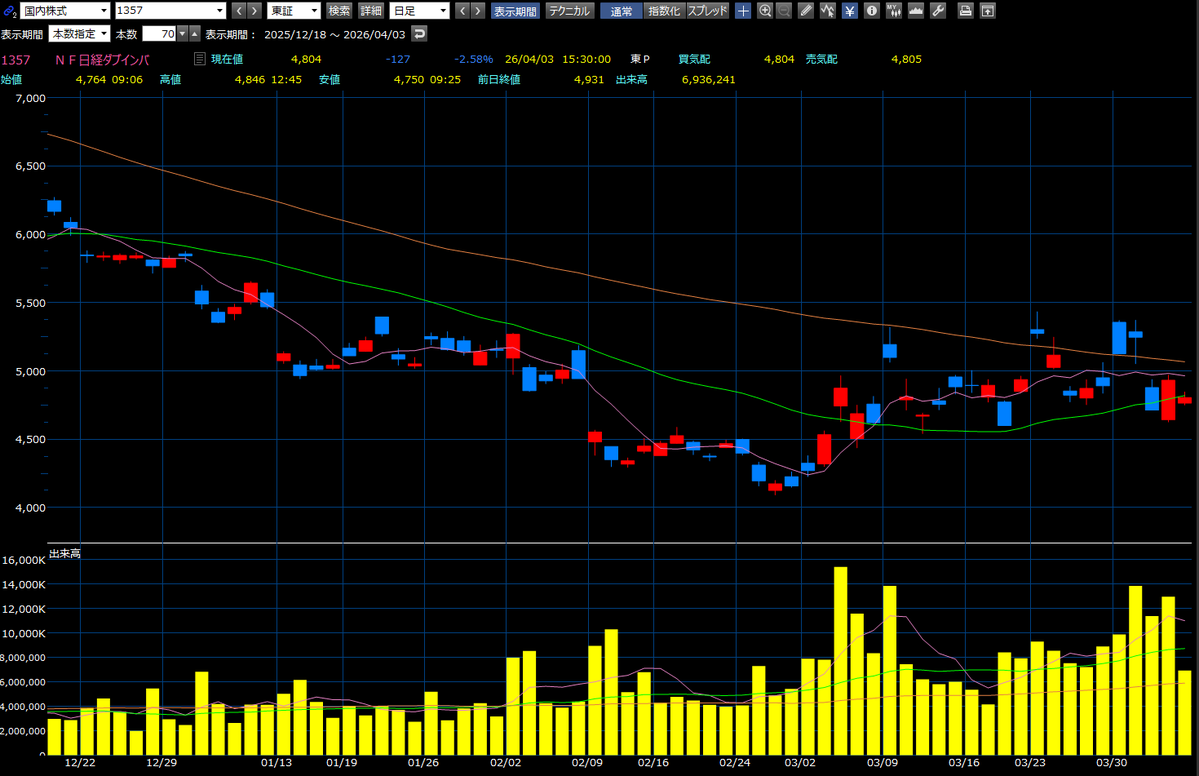Click the information circle icon
The height and width of the screenshot is (776, 1199).
pos(872,11)
